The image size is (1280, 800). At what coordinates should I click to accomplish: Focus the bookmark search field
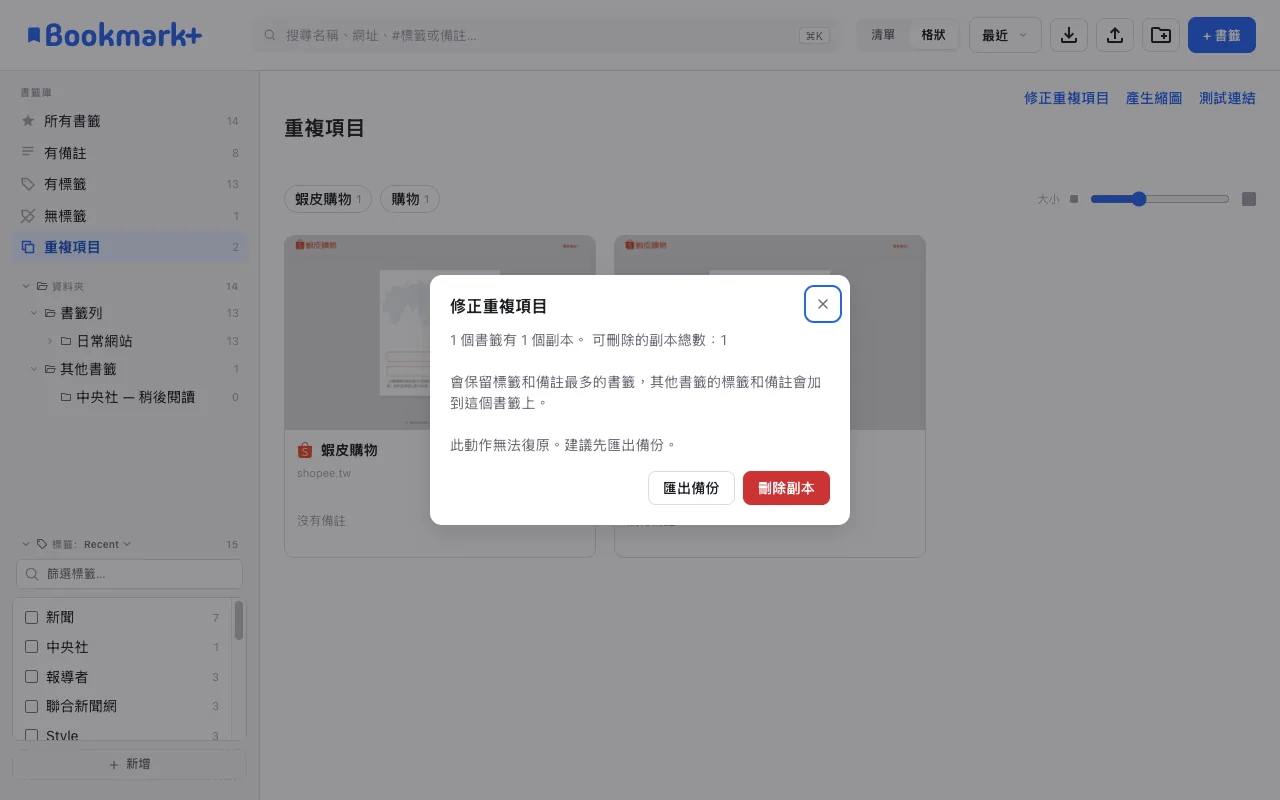click(x=546, y=35)
